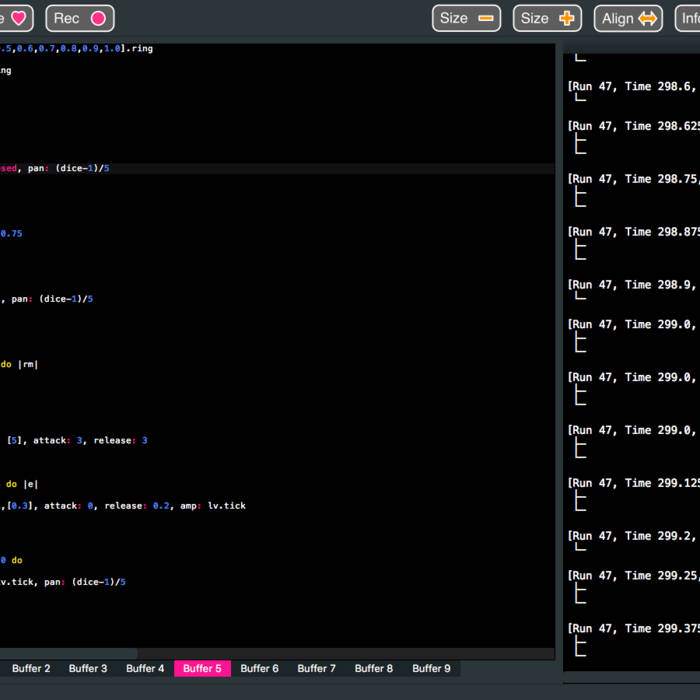Open the Buffer 8 tab
Screen dimensions: 700x700
point(374,668)
